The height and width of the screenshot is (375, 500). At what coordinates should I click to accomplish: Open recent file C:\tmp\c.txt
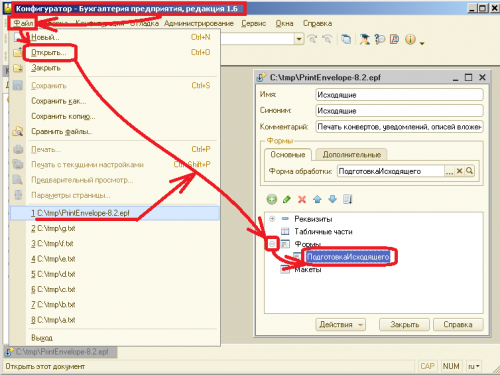click(115, 289)
